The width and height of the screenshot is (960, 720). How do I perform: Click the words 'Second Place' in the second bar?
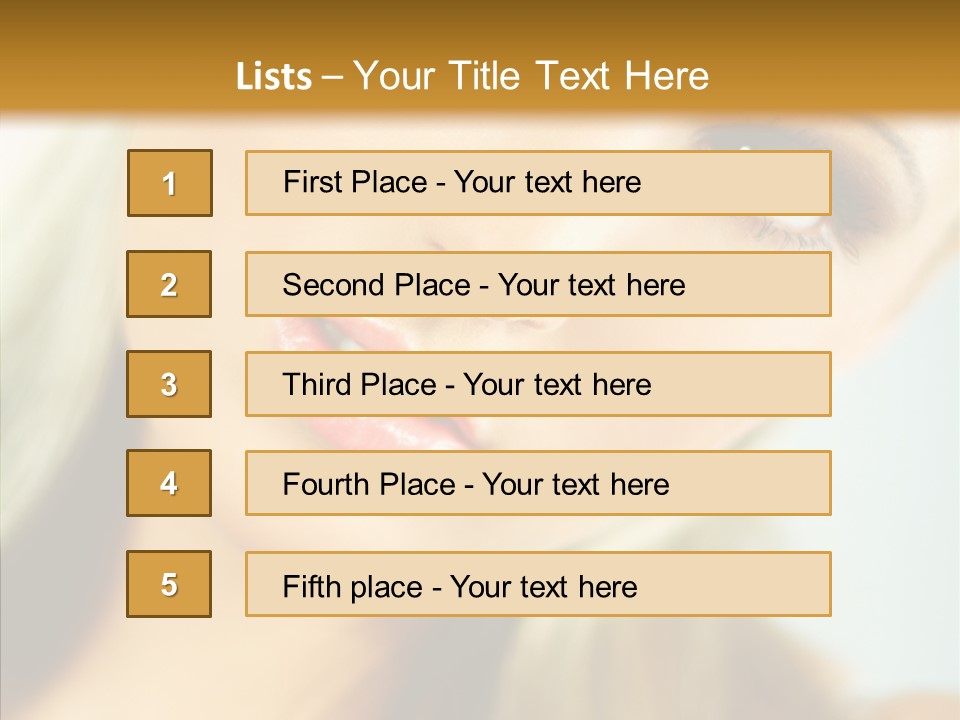[377, 285]
